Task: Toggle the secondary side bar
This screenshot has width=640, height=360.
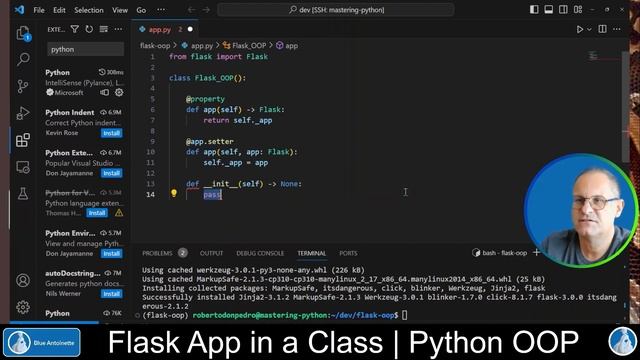Action: click(x=563, y=9)
